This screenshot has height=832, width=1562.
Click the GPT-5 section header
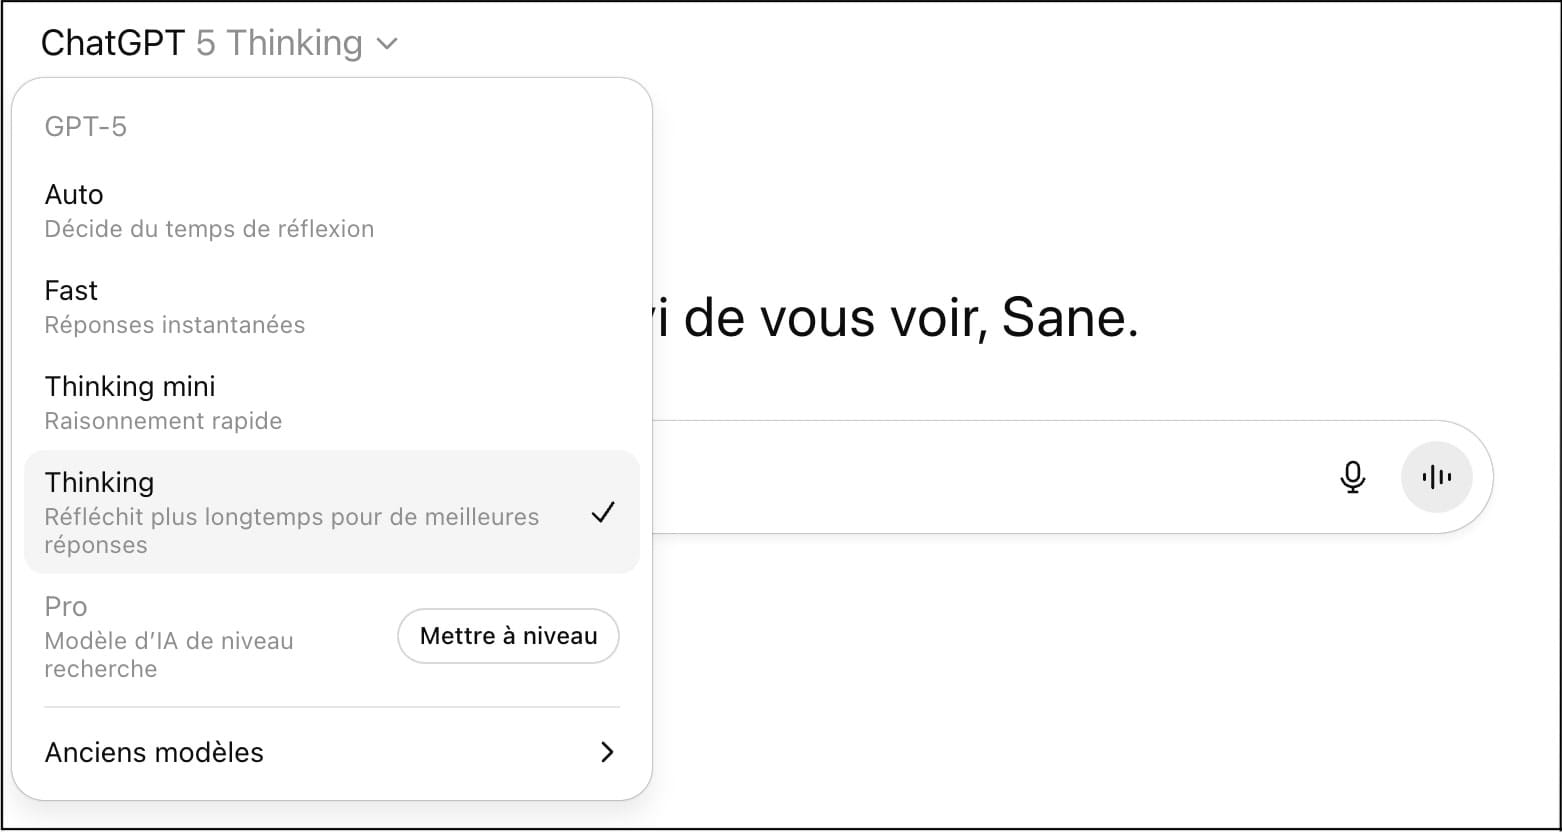click(86, 127)
